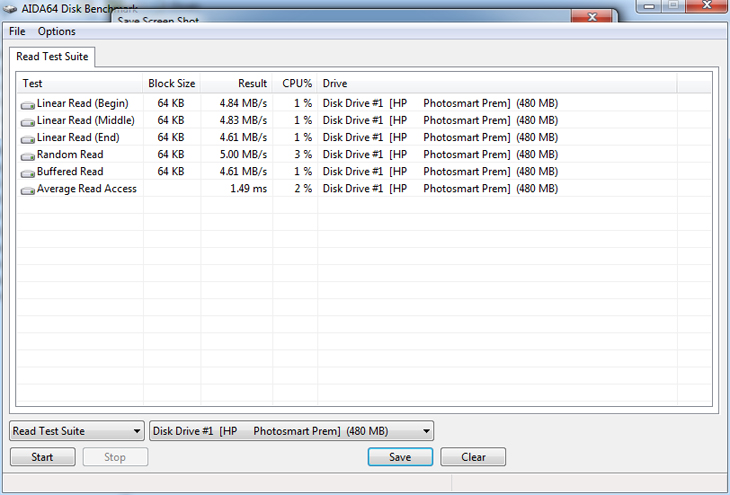Viewport: 730px width, 495px height.
Task: Open the Options menu
Action: (56, 32)
